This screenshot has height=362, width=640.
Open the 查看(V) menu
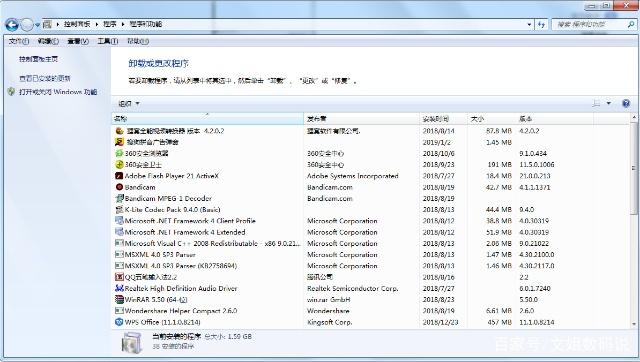[78, 41]
